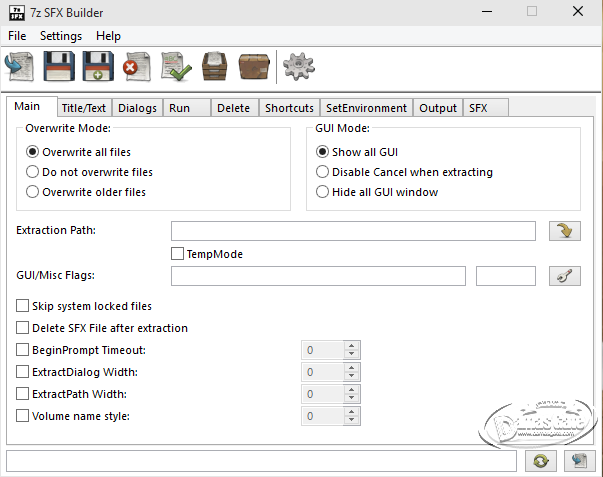Click the save-as floppy icon with green plus
The image size is (603, 477).
tap(98, 67)
